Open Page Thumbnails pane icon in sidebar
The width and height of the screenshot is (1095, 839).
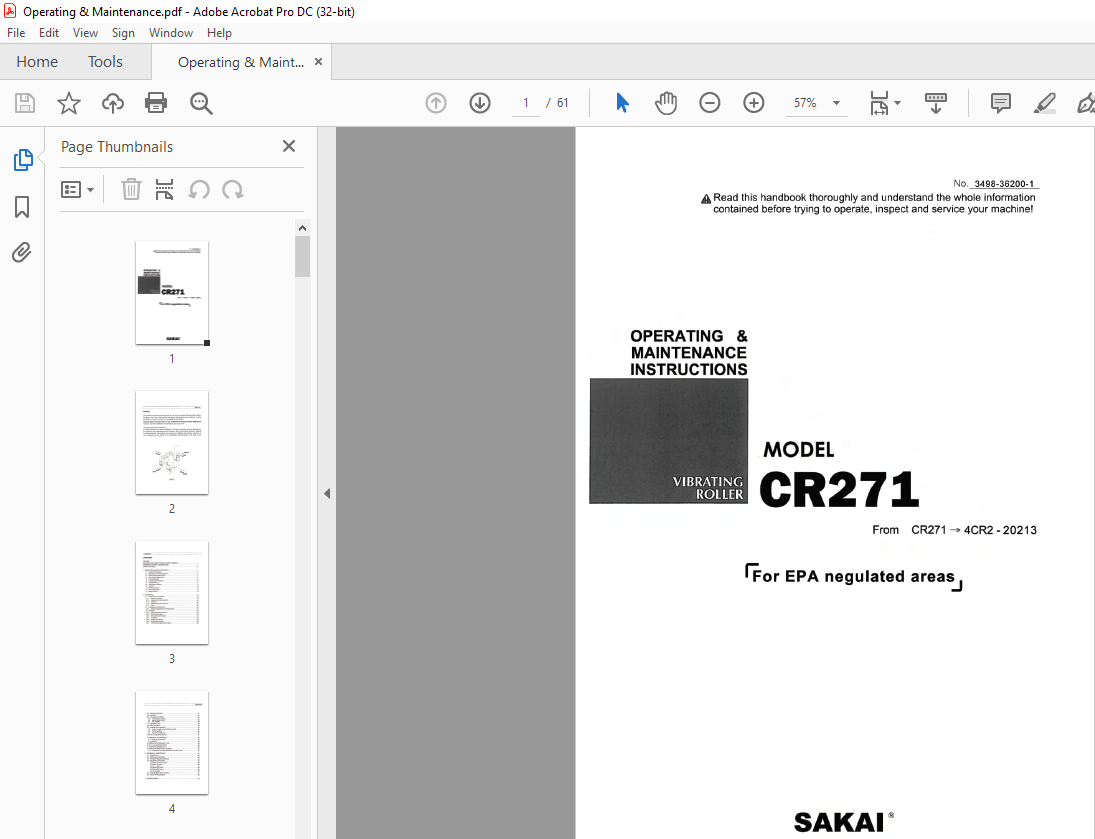point(22,160)
